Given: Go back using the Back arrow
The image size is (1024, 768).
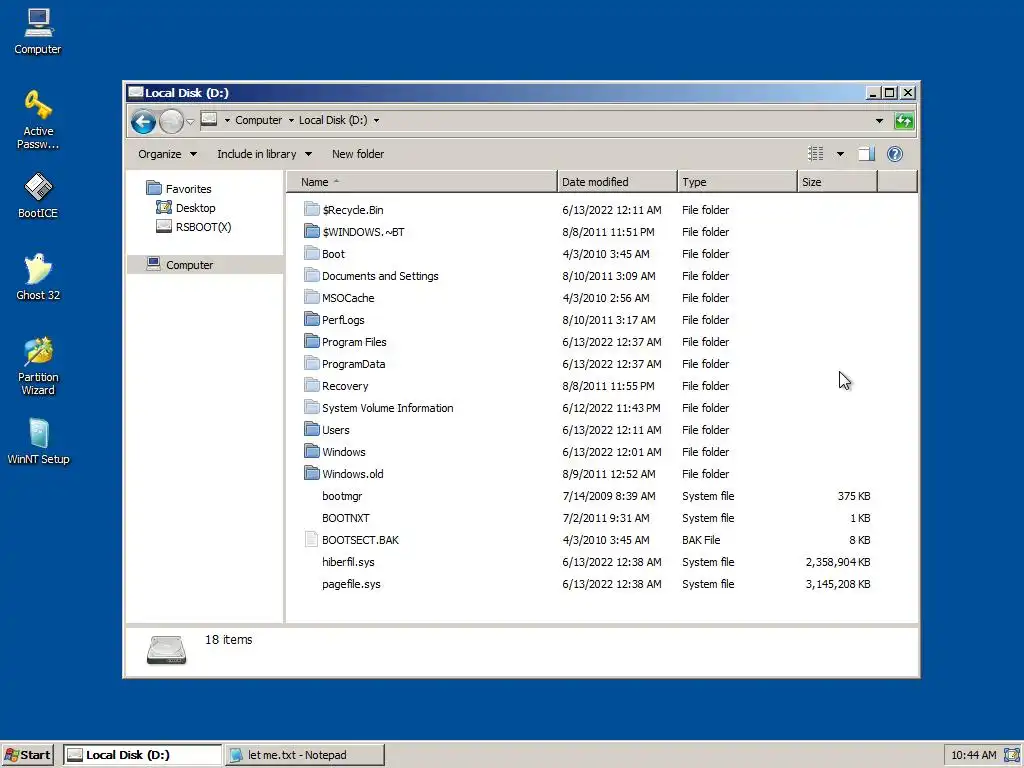Looking at the screenshot, I should coord(143,121).
